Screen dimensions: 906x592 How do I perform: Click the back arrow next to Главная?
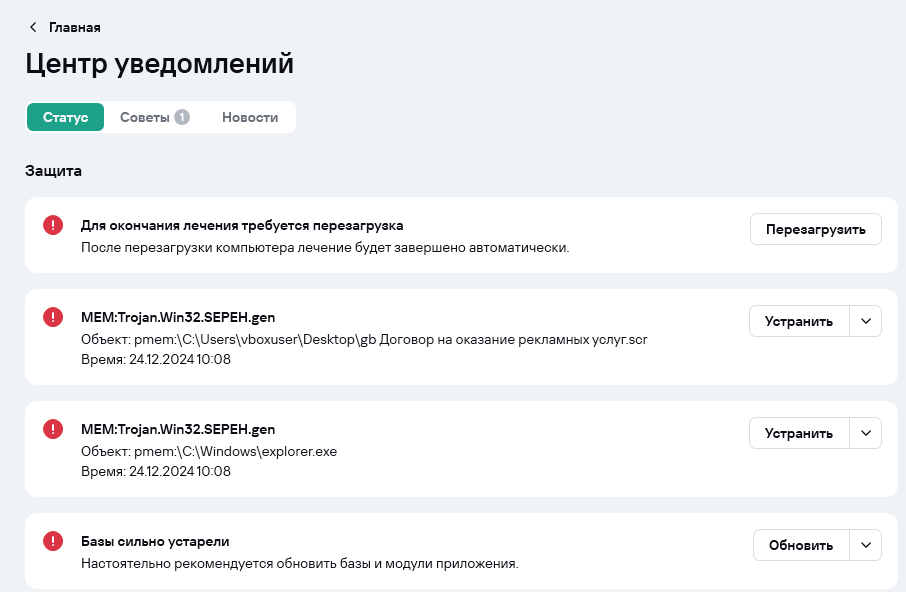pyautogui.click(x=33, y=27)
